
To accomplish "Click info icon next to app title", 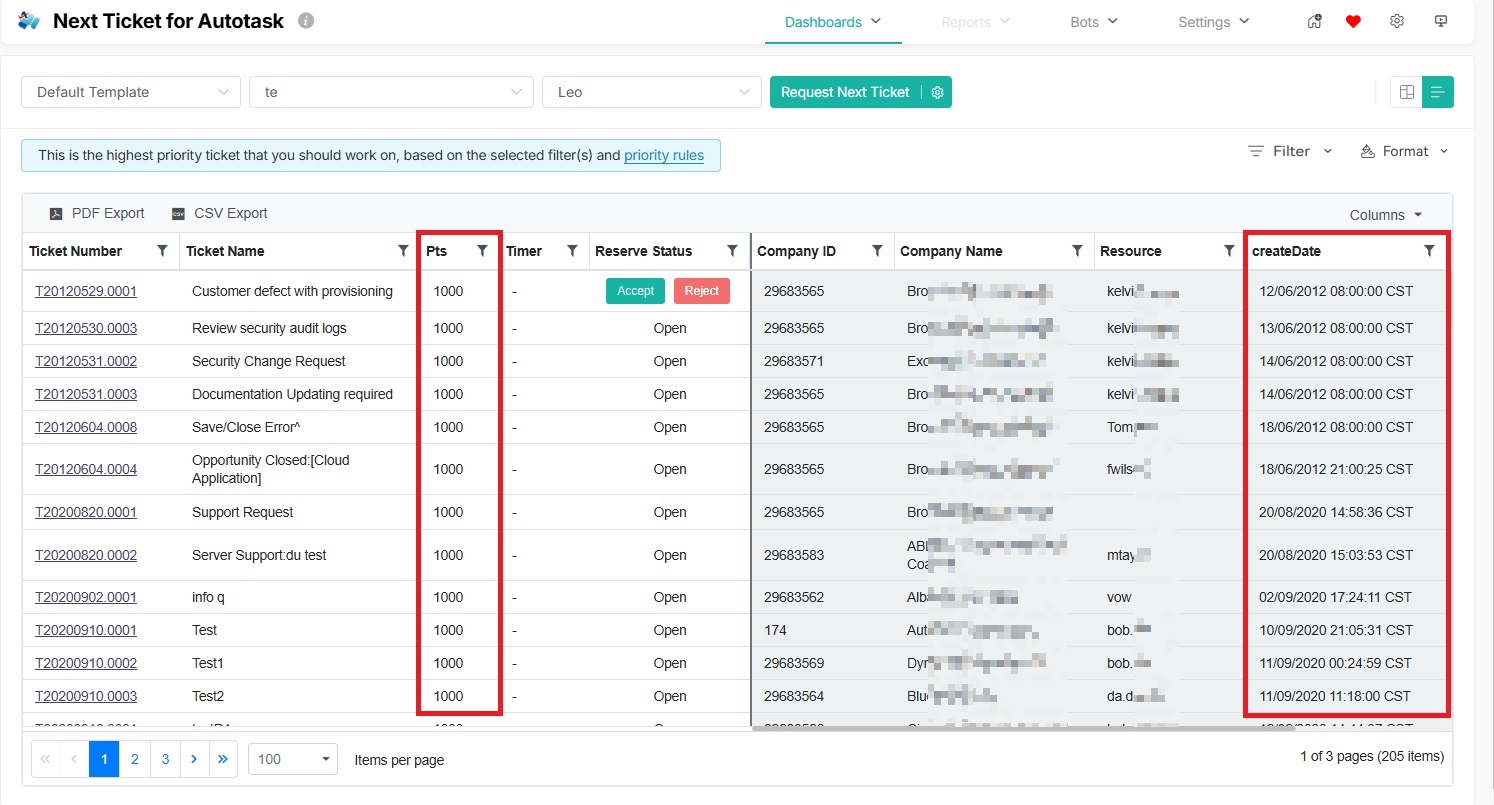I will (x=306, y=21).
